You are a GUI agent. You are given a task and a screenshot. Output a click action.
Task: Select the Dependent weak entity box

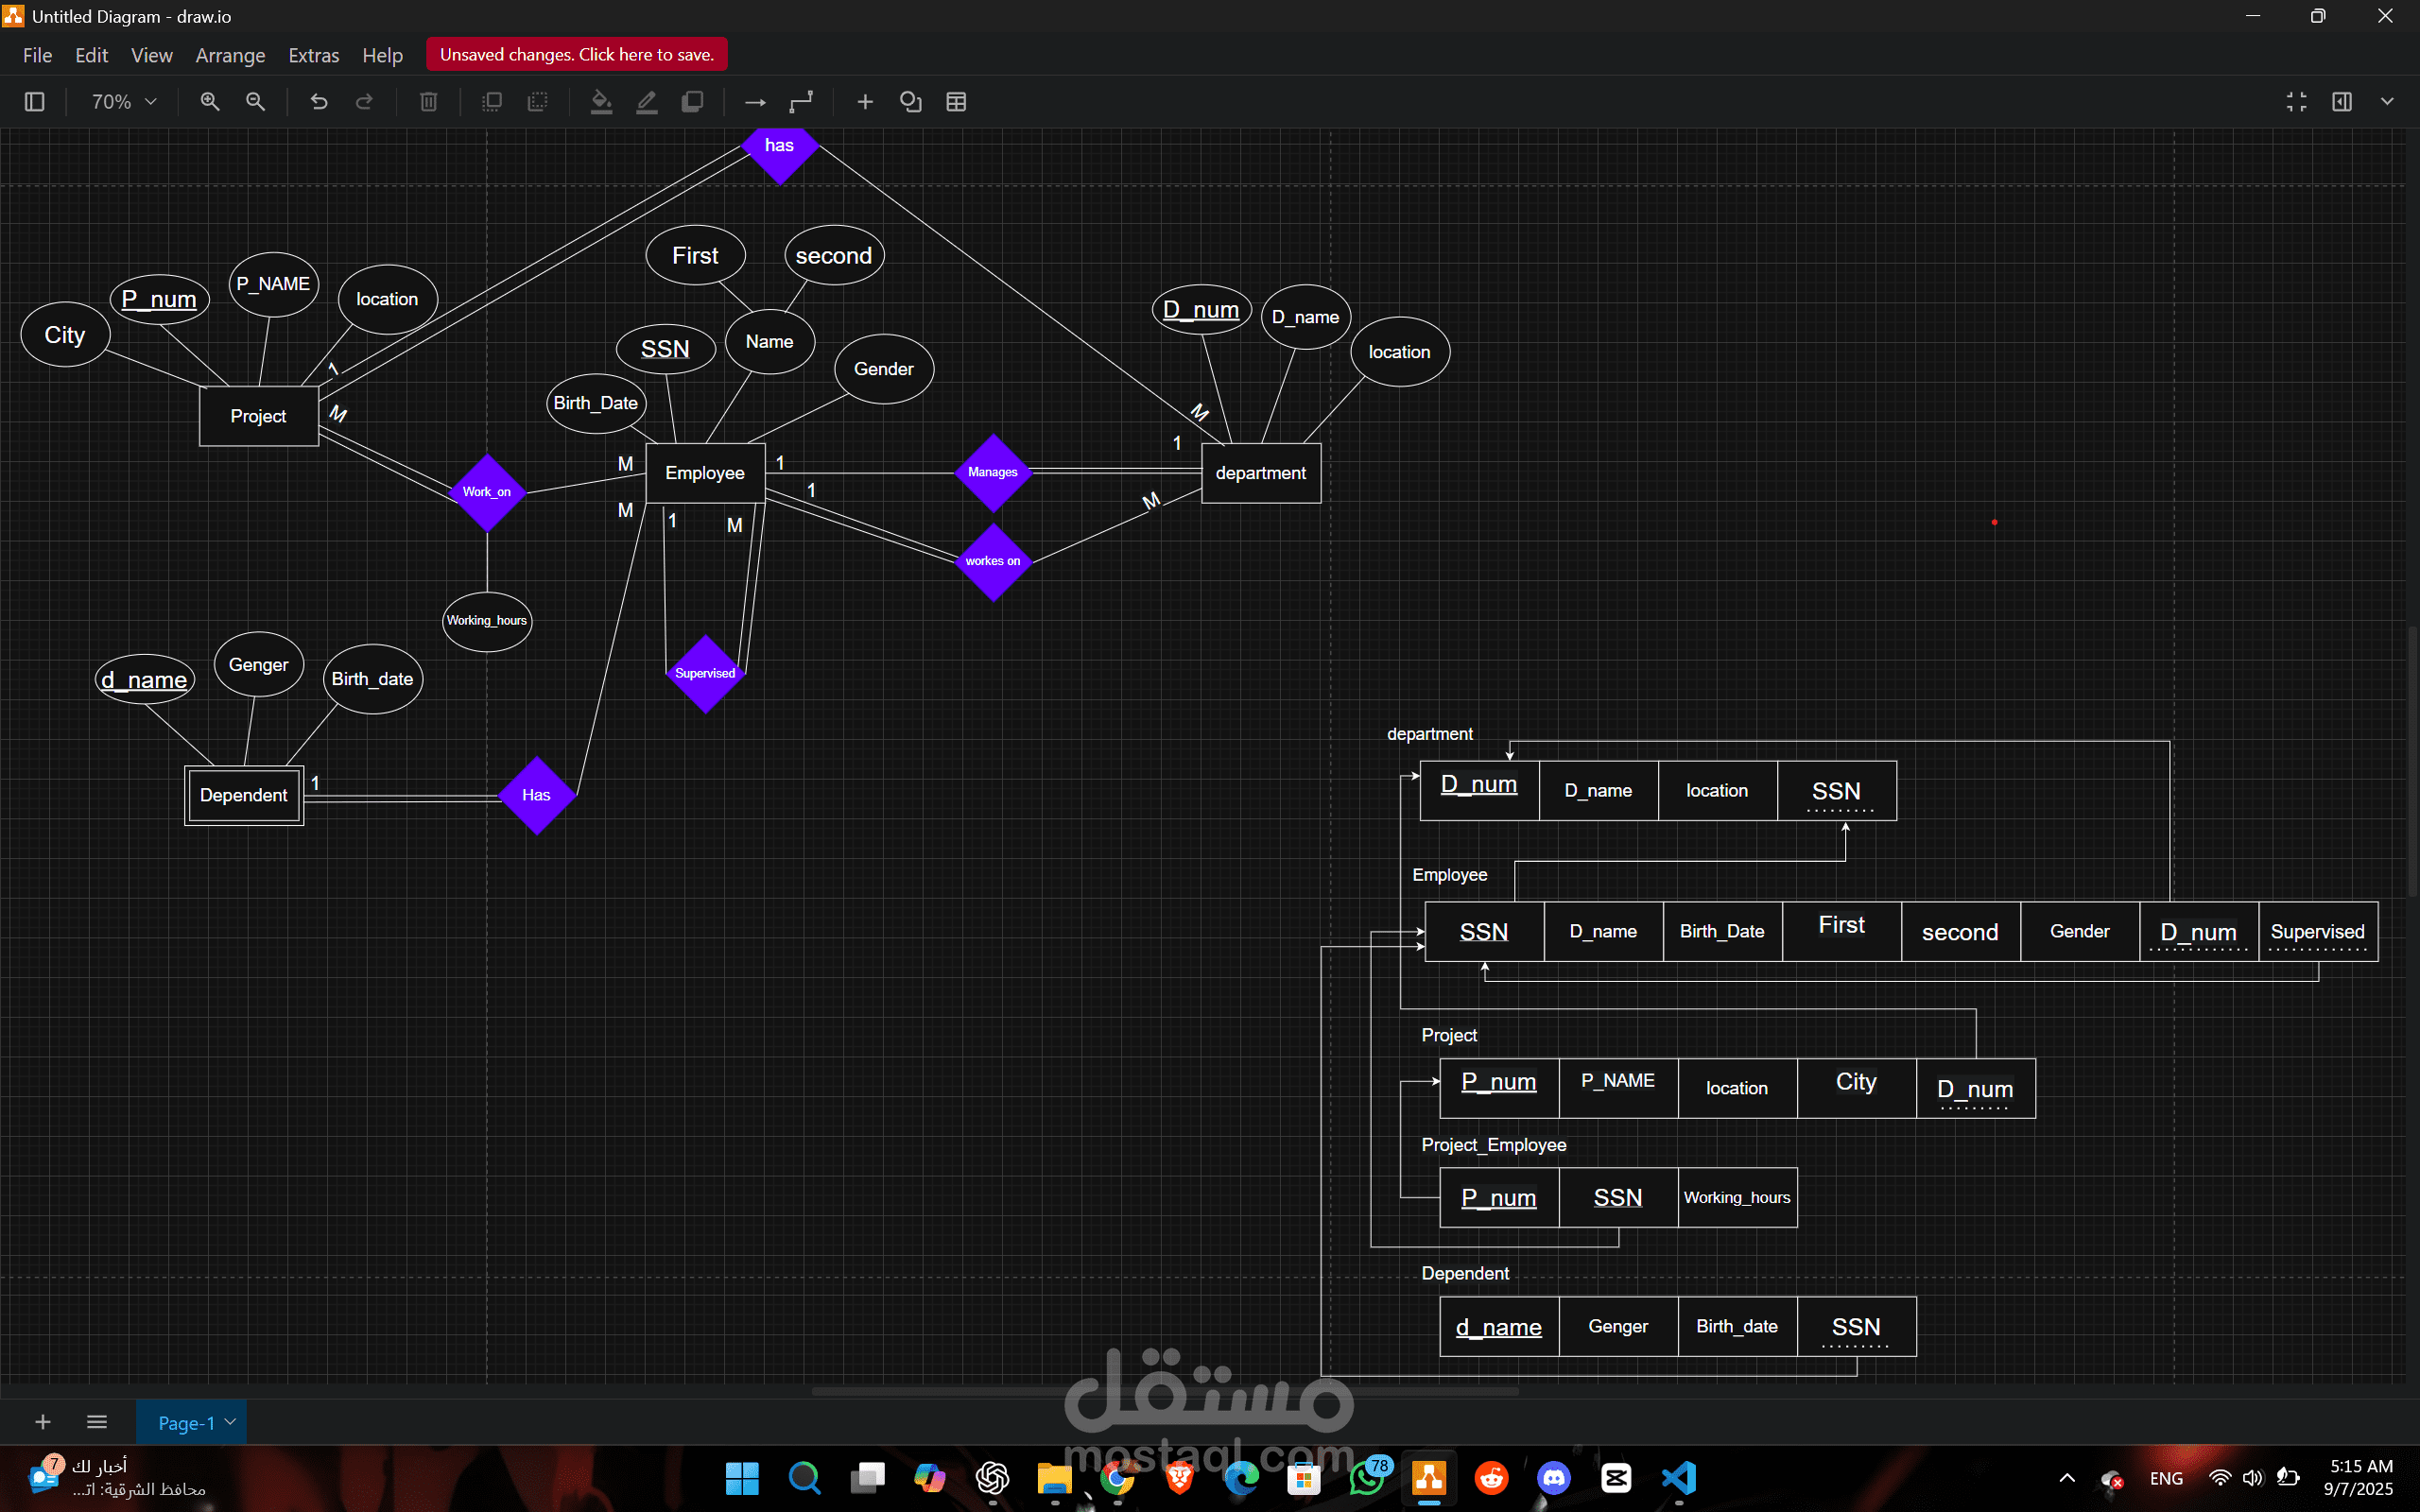click(244, 795)
